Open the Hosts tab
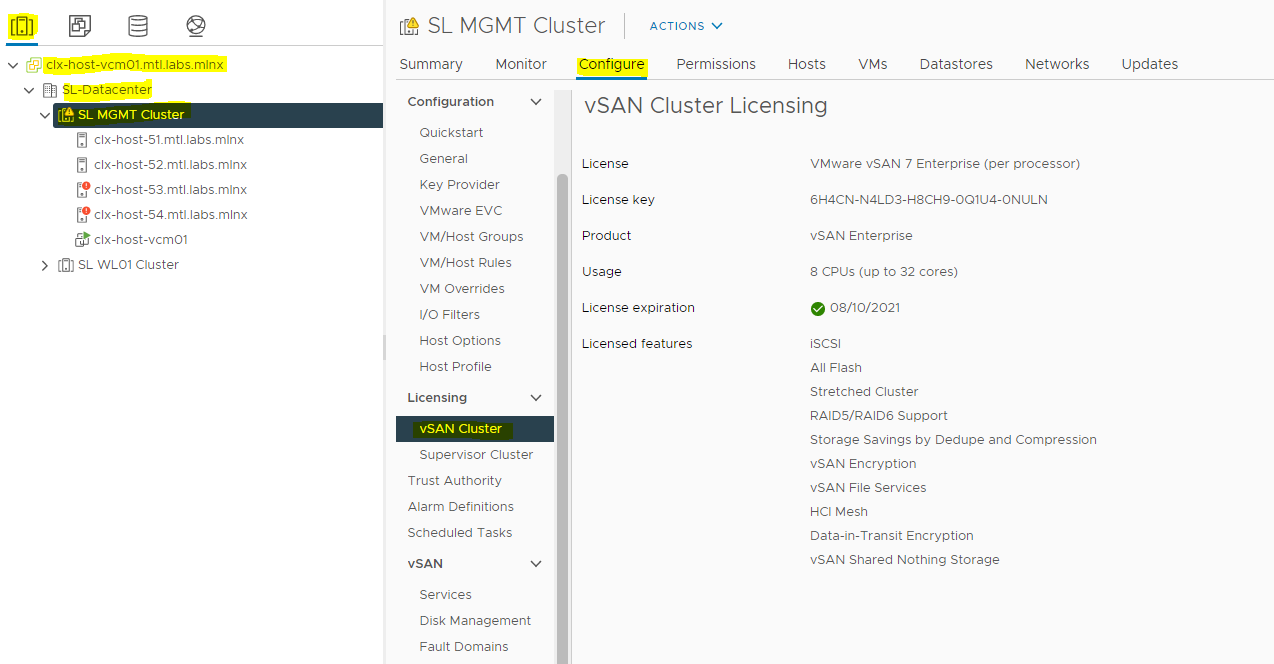Viewport: 1274px width, 664px height. [807, 64]
